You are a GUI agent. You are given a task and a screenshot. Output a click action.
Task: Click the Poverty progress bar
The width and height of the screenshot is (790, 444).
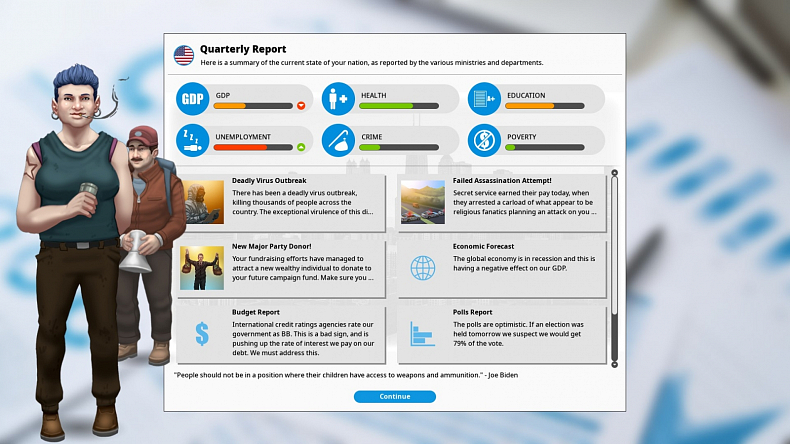click(545, 147)
